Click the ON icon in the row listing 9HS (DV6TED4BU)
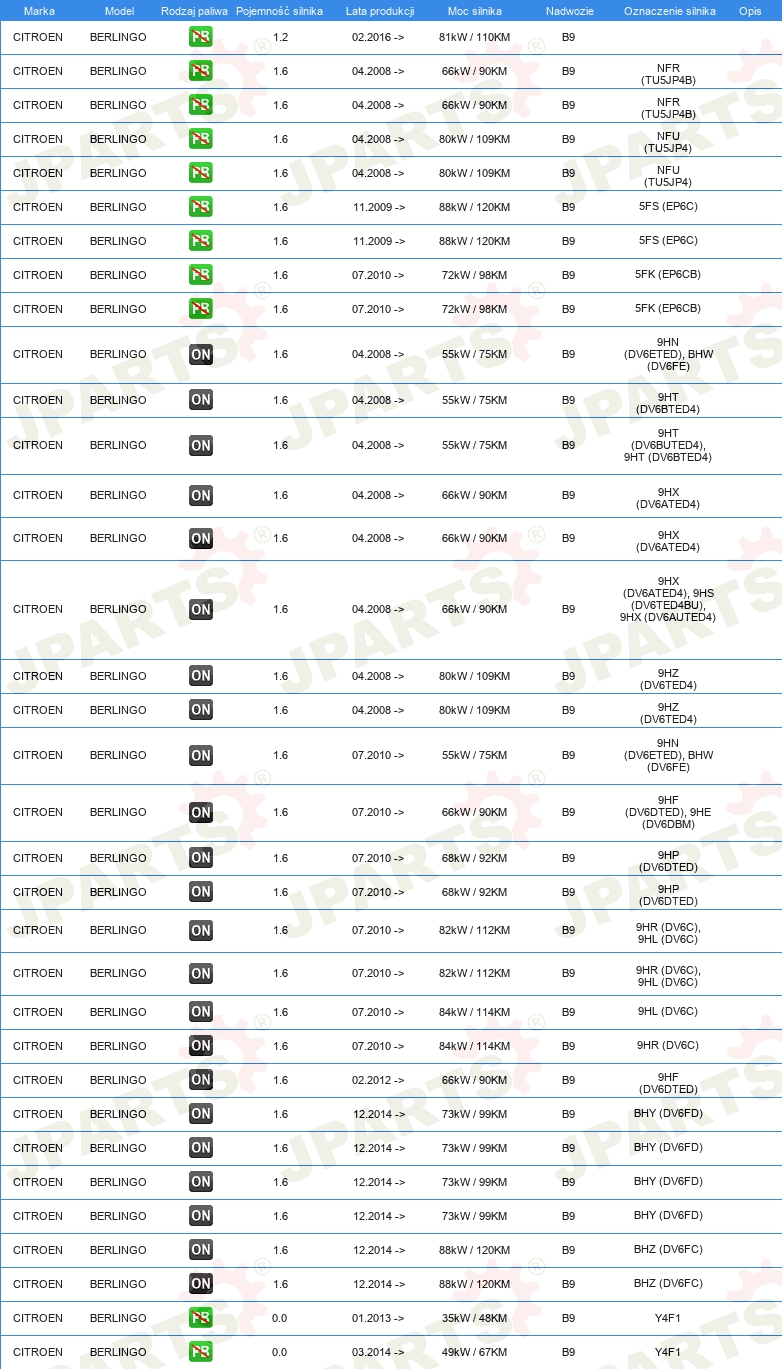This screenshot has height=1369, width=782. click(x=201, y=609)
